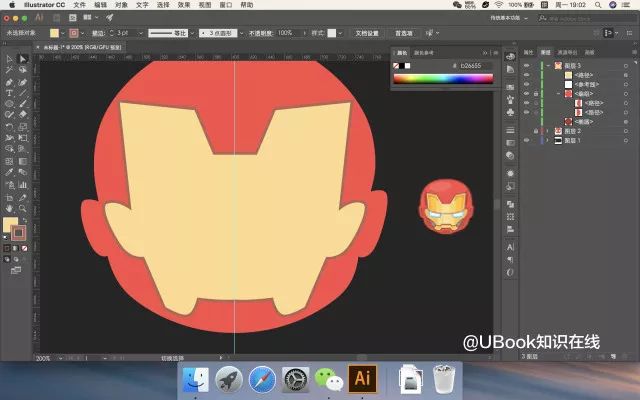Select the Direct Selection tool
Image resolution: width=640 pixels, height=400 pixels.
pos(23,59)
